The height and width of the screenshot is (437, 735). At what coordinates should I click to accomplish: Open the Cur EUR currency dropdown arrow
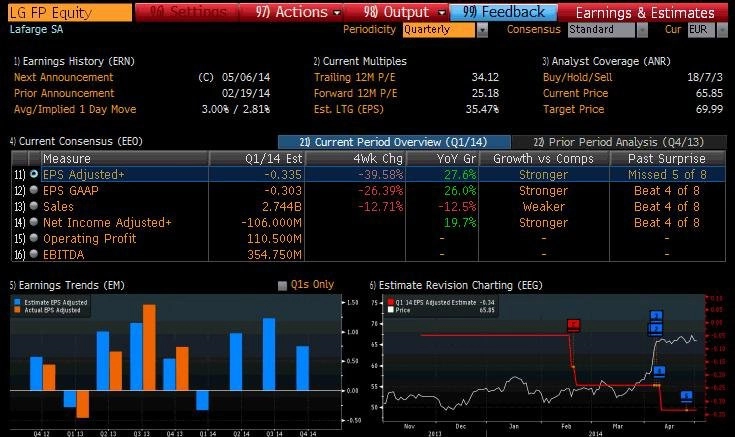tap(722, 30)
